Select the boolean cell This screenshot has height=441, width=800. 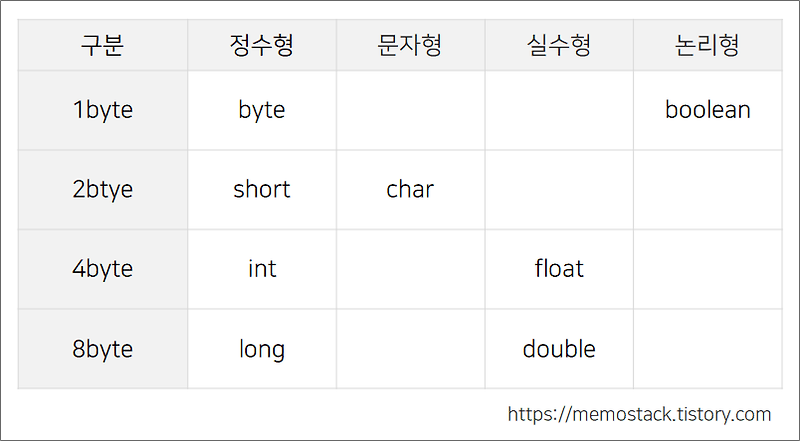tap(708, 110)
